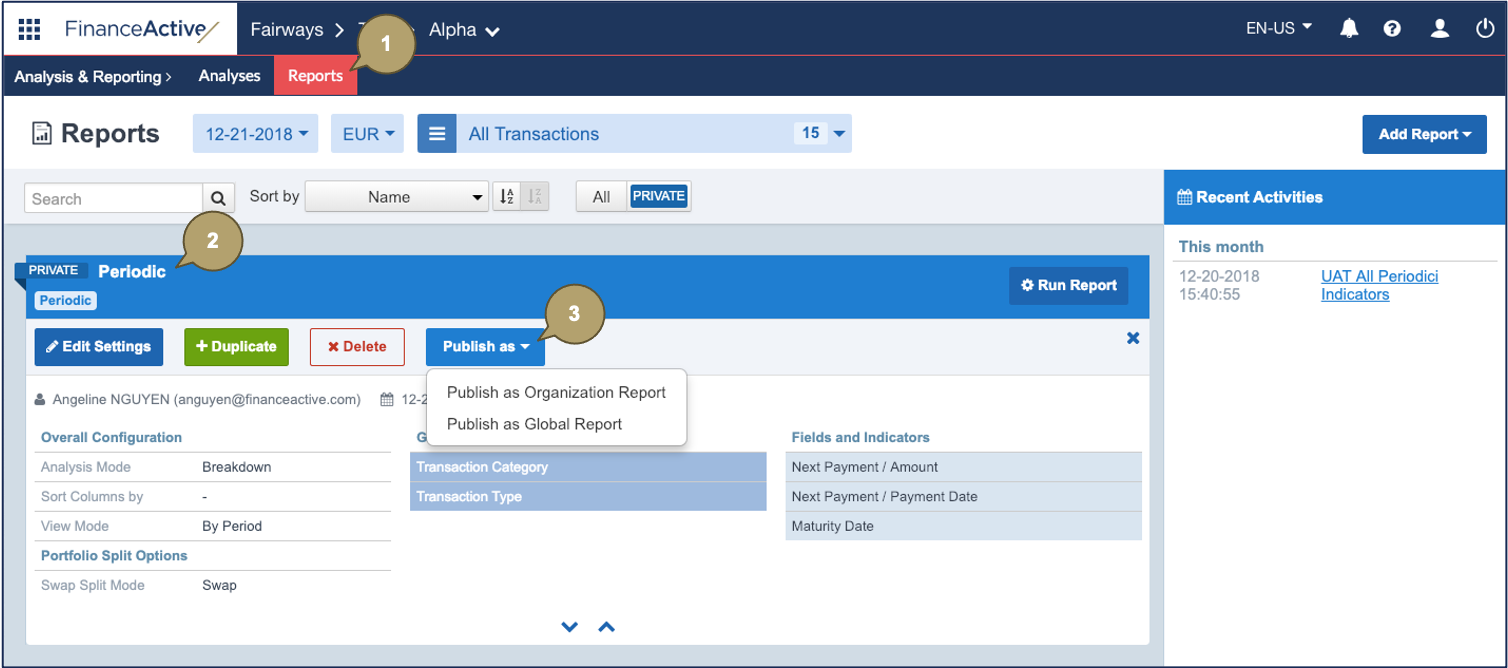
Task: Toggle the PRIVATE filter button
Action: coord(659,197)
